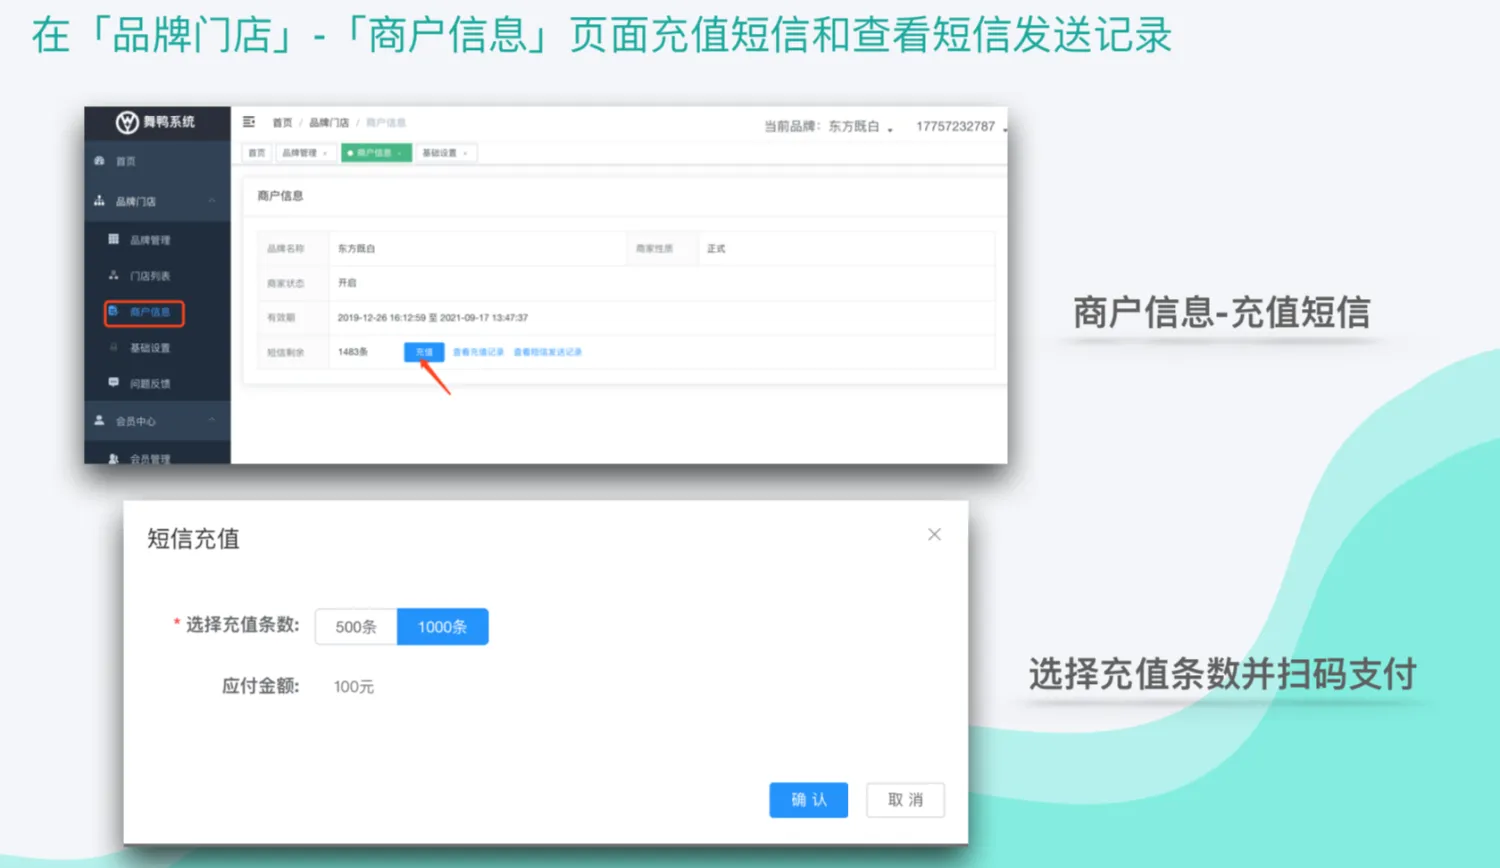Collapse the 品牌门店 sidebar group

pos(212,201)
